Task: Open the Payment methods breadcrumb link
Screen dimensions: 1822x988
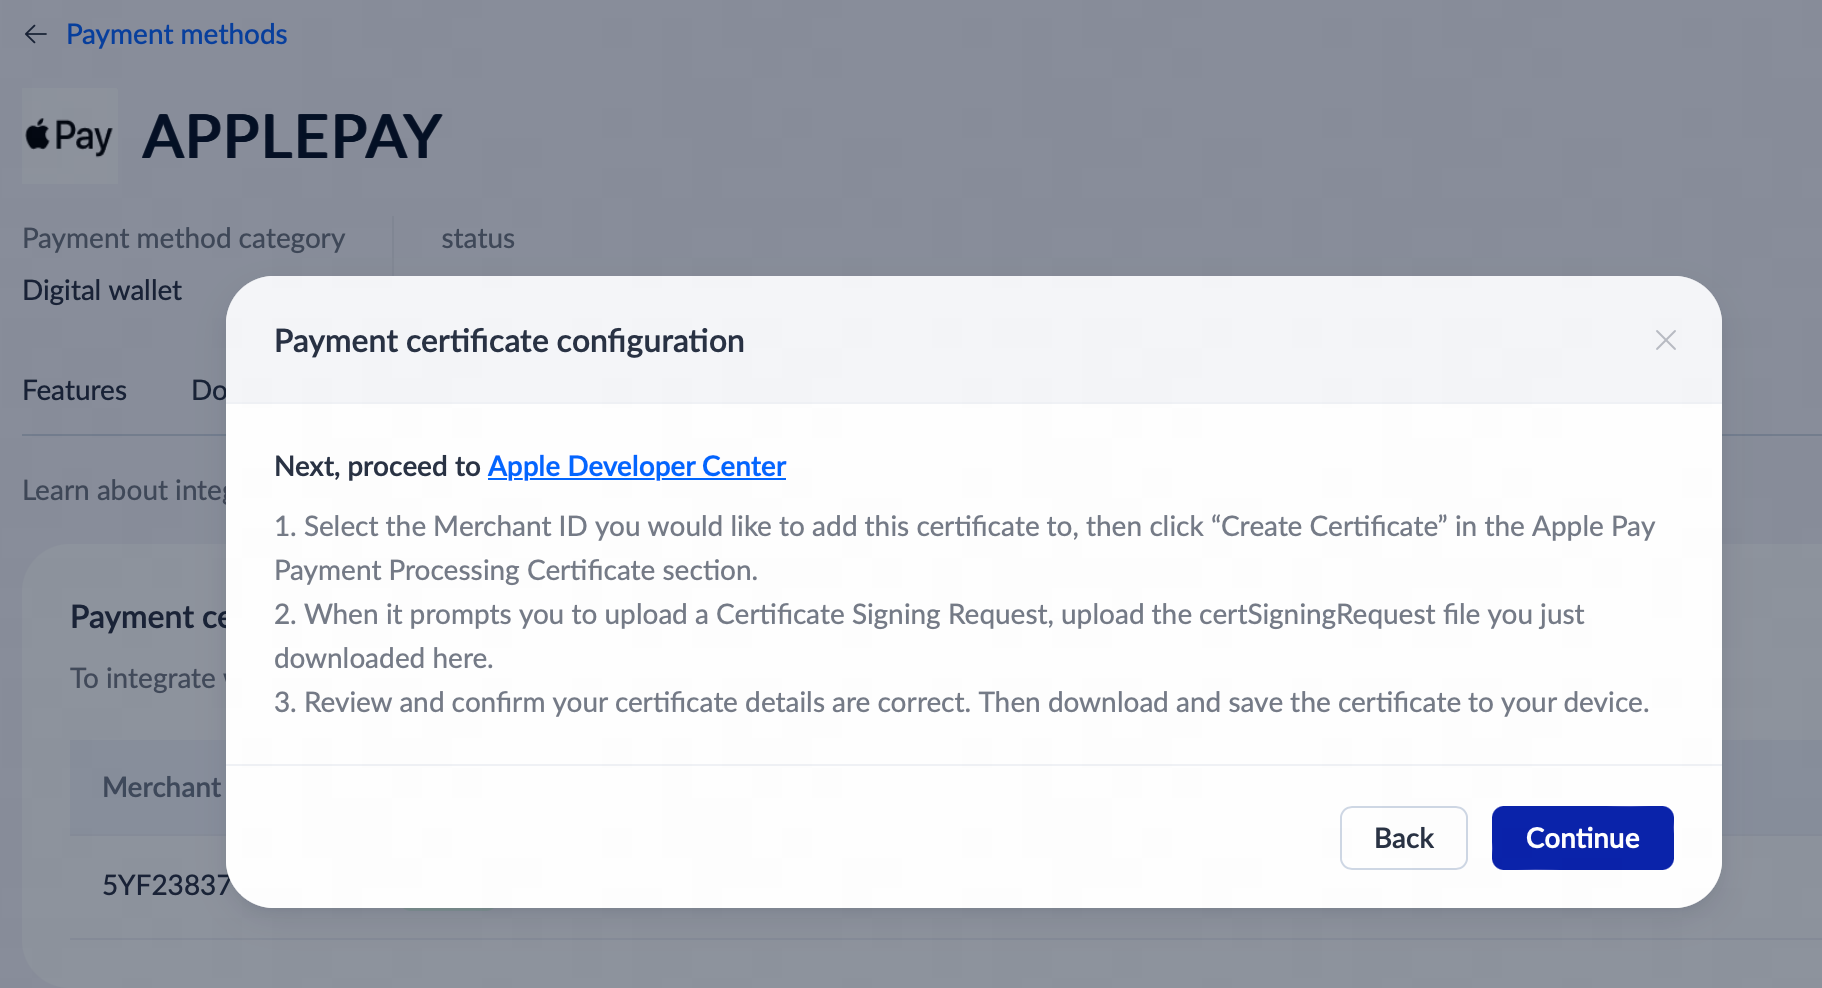Action: tap(176, 35)
